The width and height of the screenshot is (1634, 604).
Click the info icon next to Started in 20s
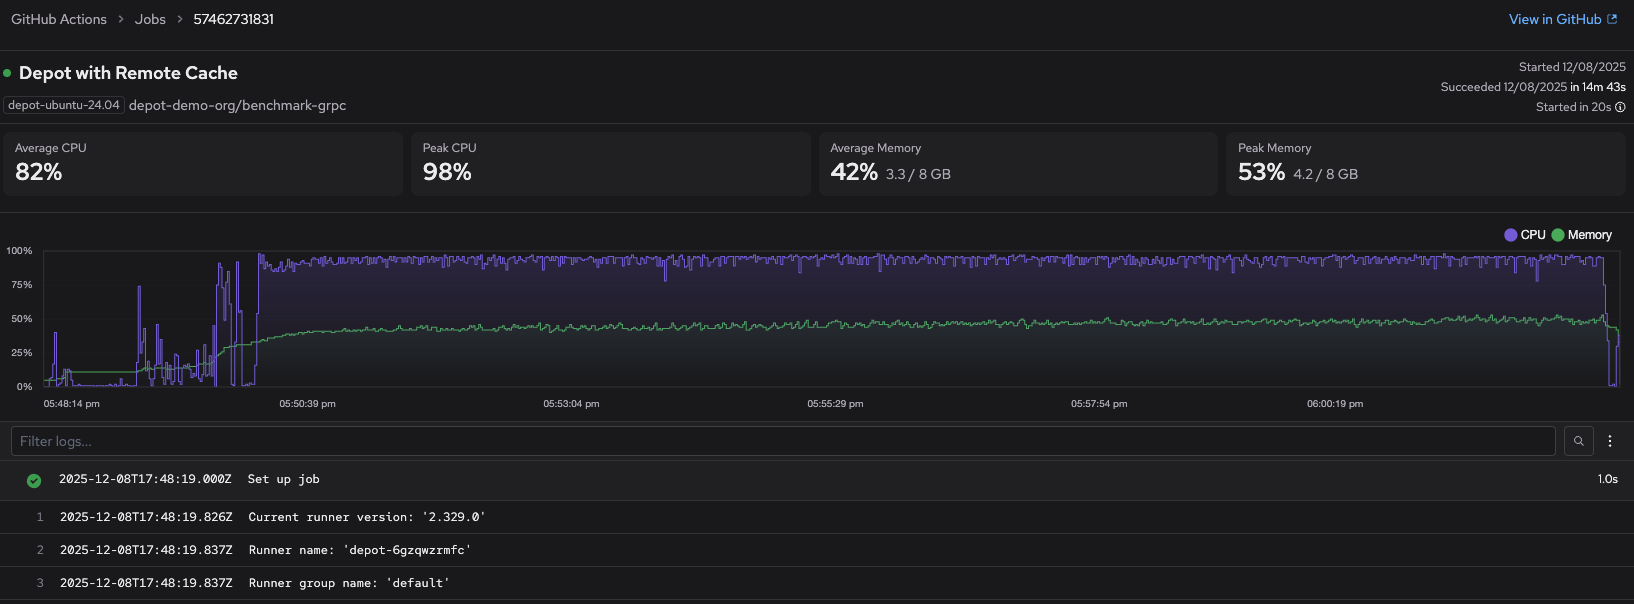tap(1620, 107)
